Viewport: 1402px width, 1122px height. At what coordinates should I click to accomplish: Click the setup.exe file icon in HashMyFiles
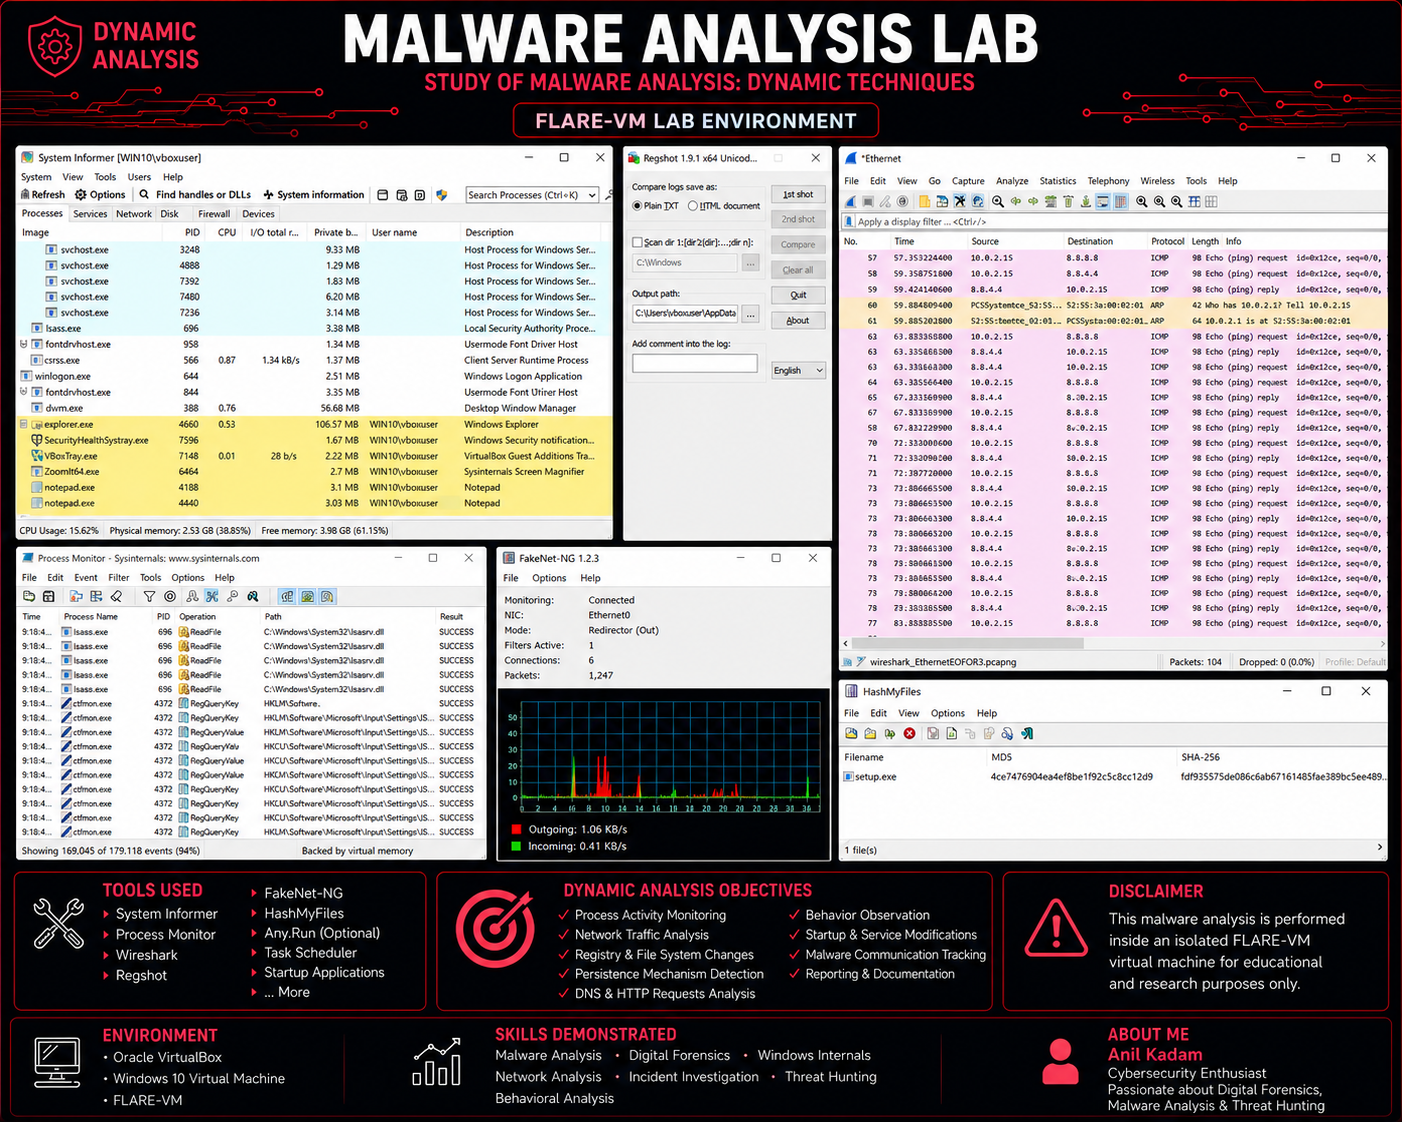pos(849,776)
